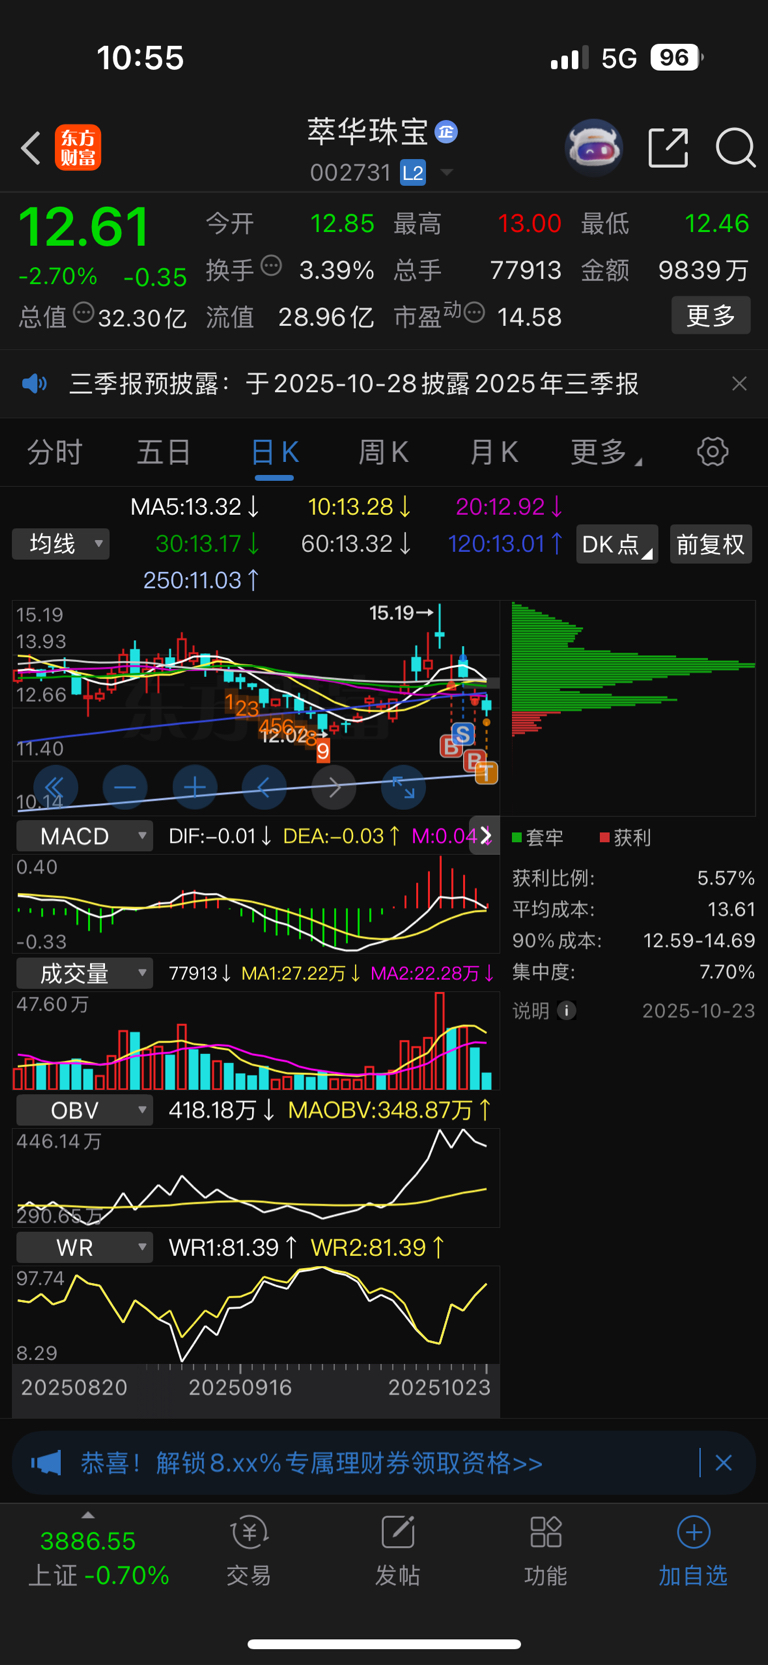The image size is (769, 1665).
Task: Tap the 平均成本 13.61 value
Action: coord(730,909)
